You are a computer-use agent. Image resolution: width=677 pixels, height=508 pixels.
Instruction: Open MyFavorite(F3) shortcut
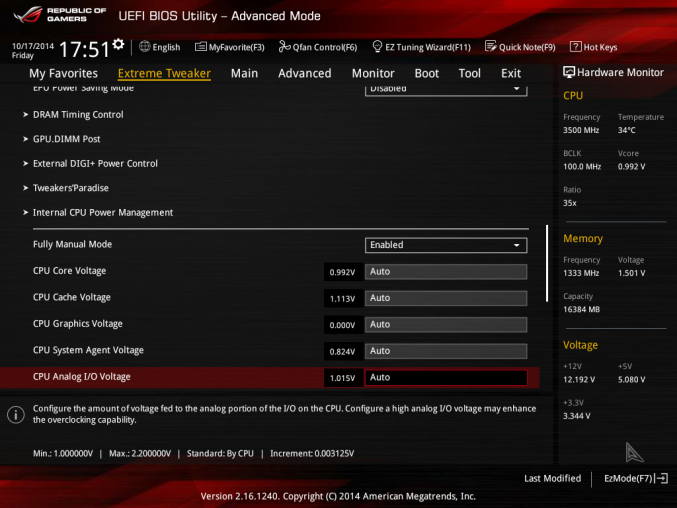pyautogui.click(x=230, y=47)
